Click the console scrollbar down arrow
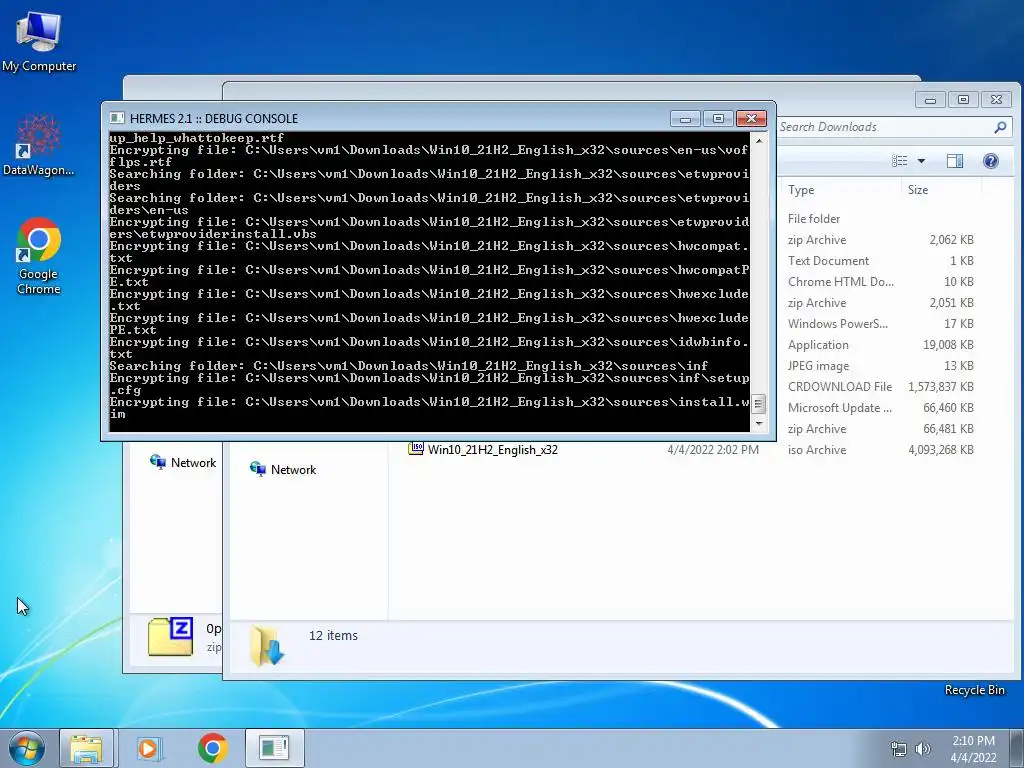 759,423
